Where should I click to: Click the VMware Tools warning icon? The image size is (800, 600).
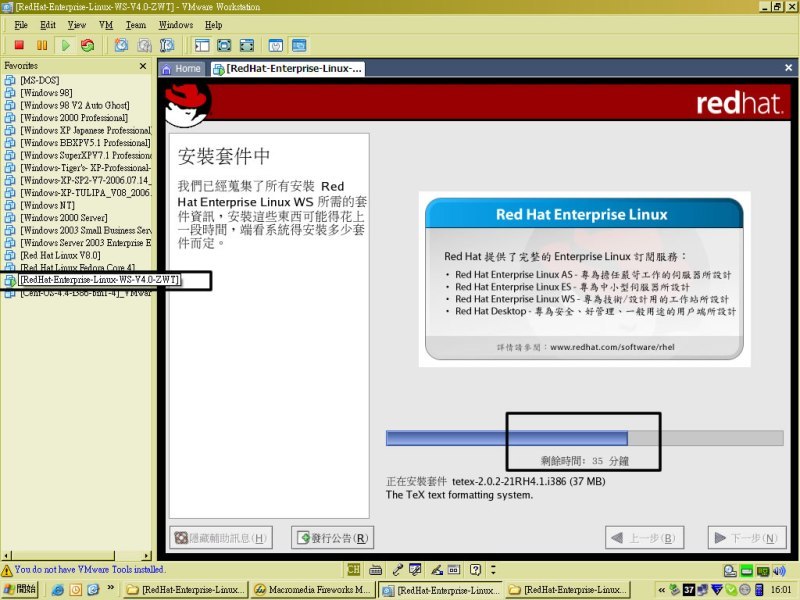7,570
